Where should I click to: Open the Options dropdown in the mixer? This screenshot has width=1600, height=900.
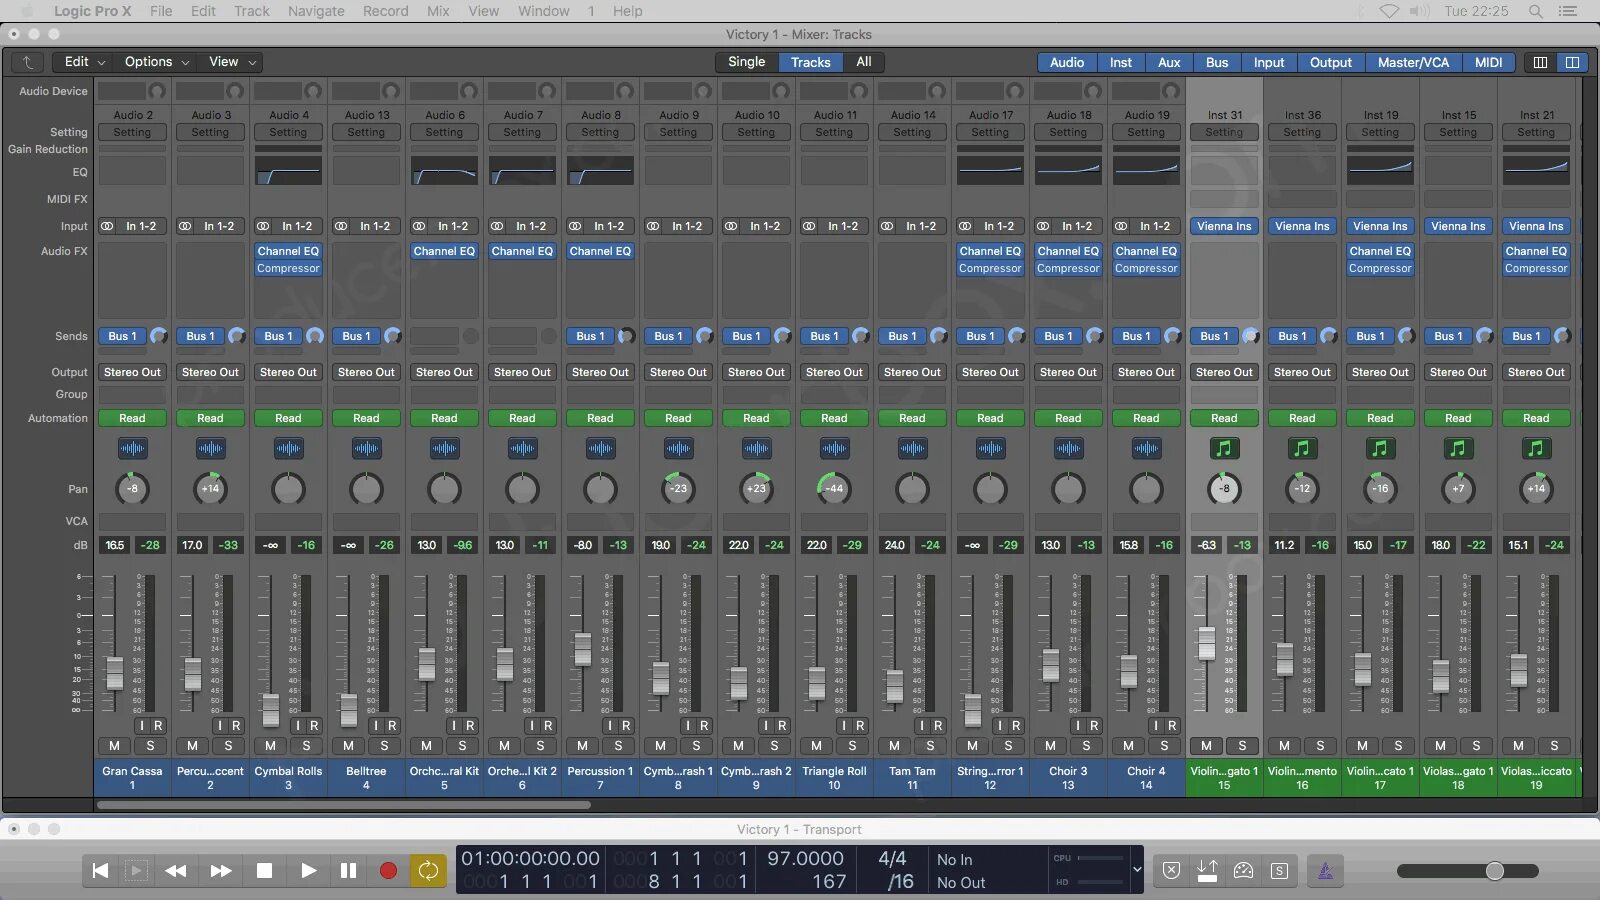(148, 61)
